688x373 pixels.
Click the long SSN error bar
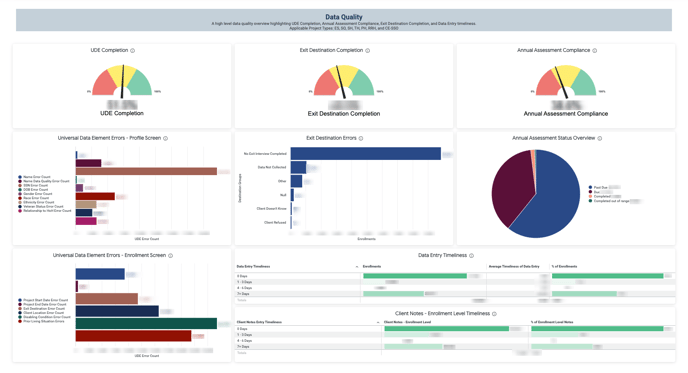146,171
